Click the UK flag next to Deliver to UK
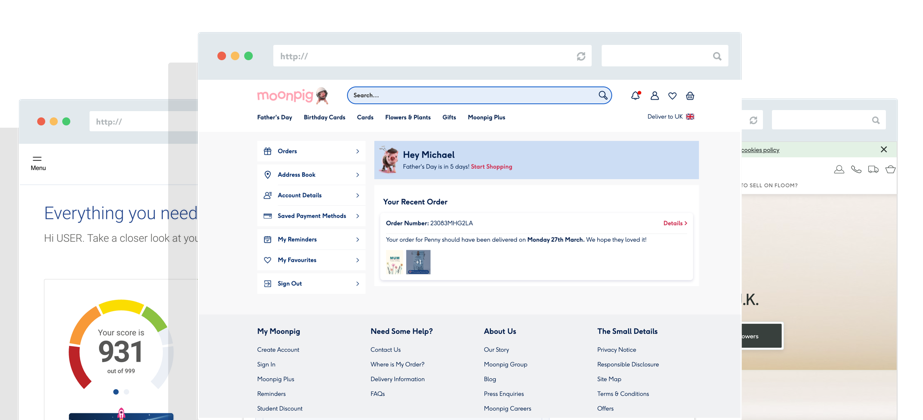The width and height of the screenshot is (923, 420). tap(690, 117)
